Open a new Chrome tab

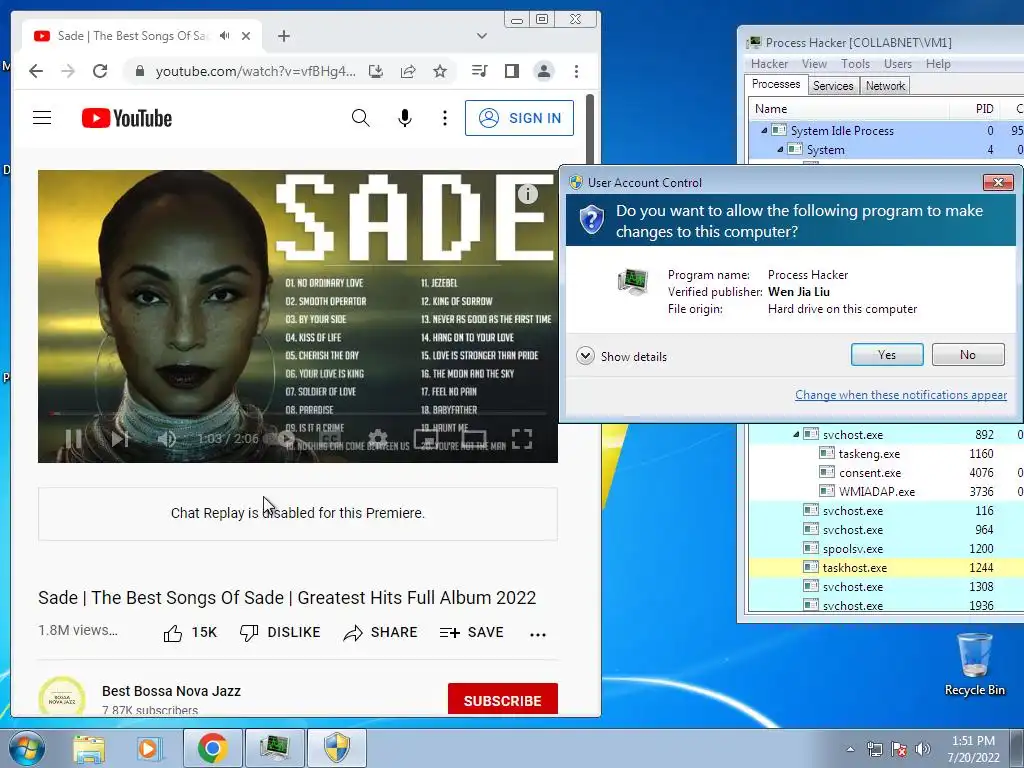click(283, 36)
